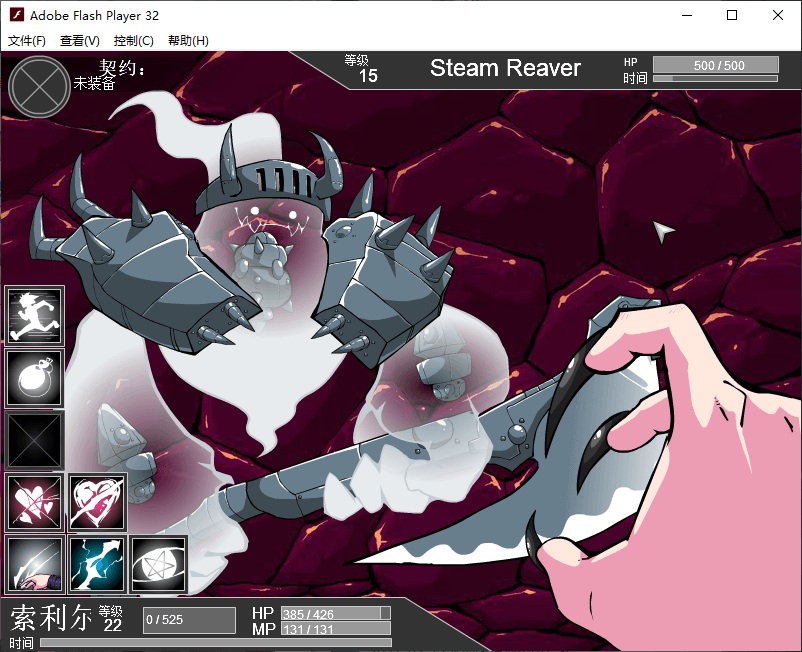Click the 0/525 experience box
This screenshot has height=652, width=802.
(189, 620)
